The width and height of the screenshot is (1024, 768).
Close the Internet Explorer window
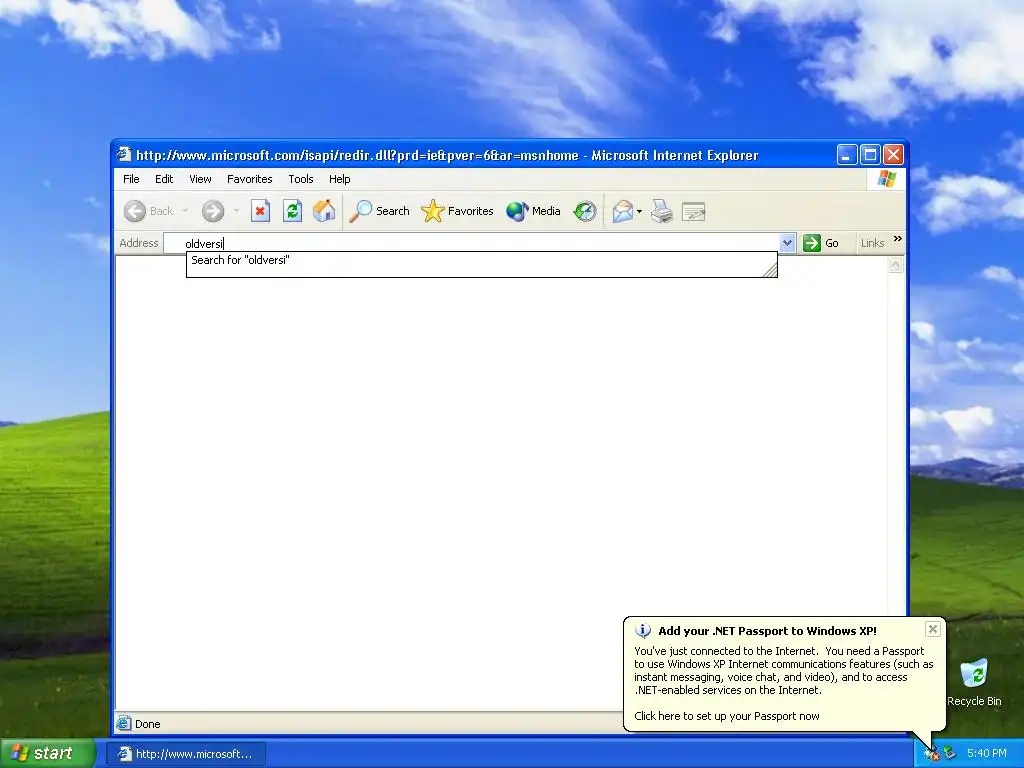893,155
